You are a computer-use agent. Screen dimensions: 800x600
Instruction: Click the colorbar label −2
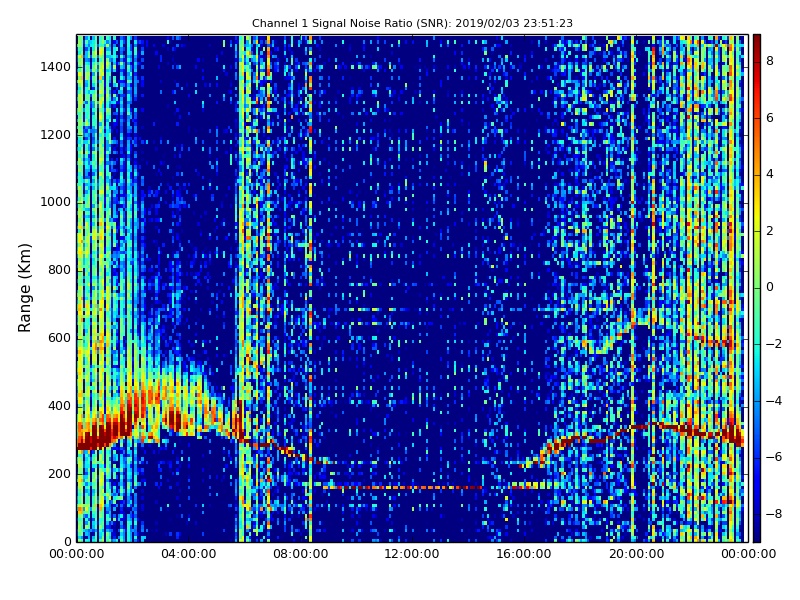774,344
